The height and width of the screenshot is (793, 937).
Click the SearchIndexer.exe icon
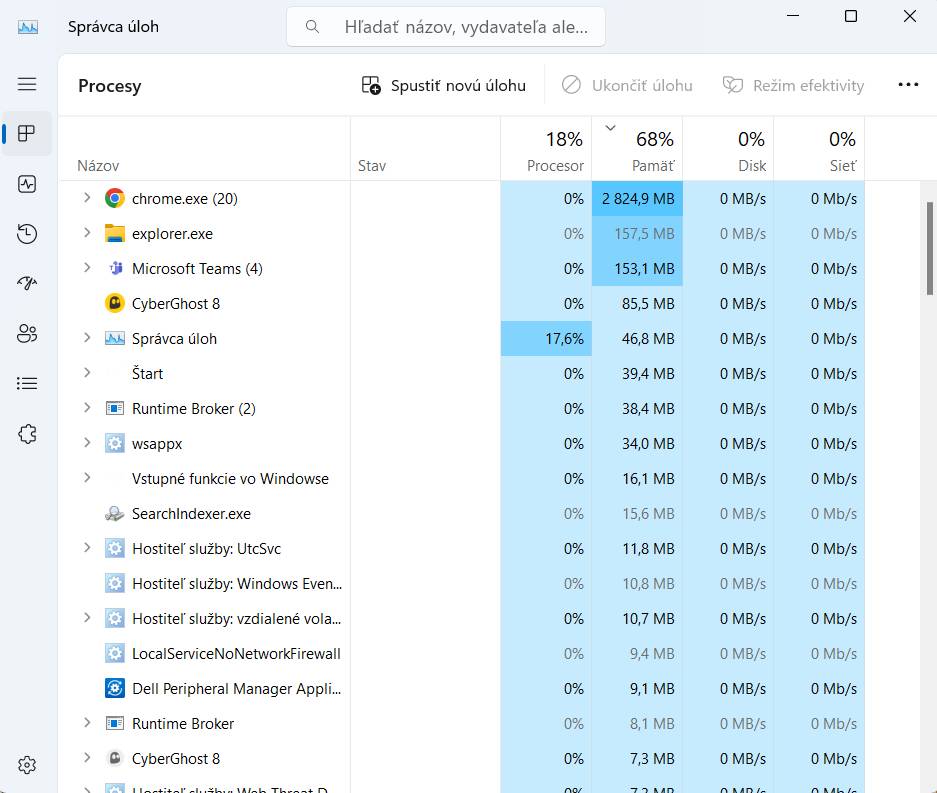(x=115, y=514)
